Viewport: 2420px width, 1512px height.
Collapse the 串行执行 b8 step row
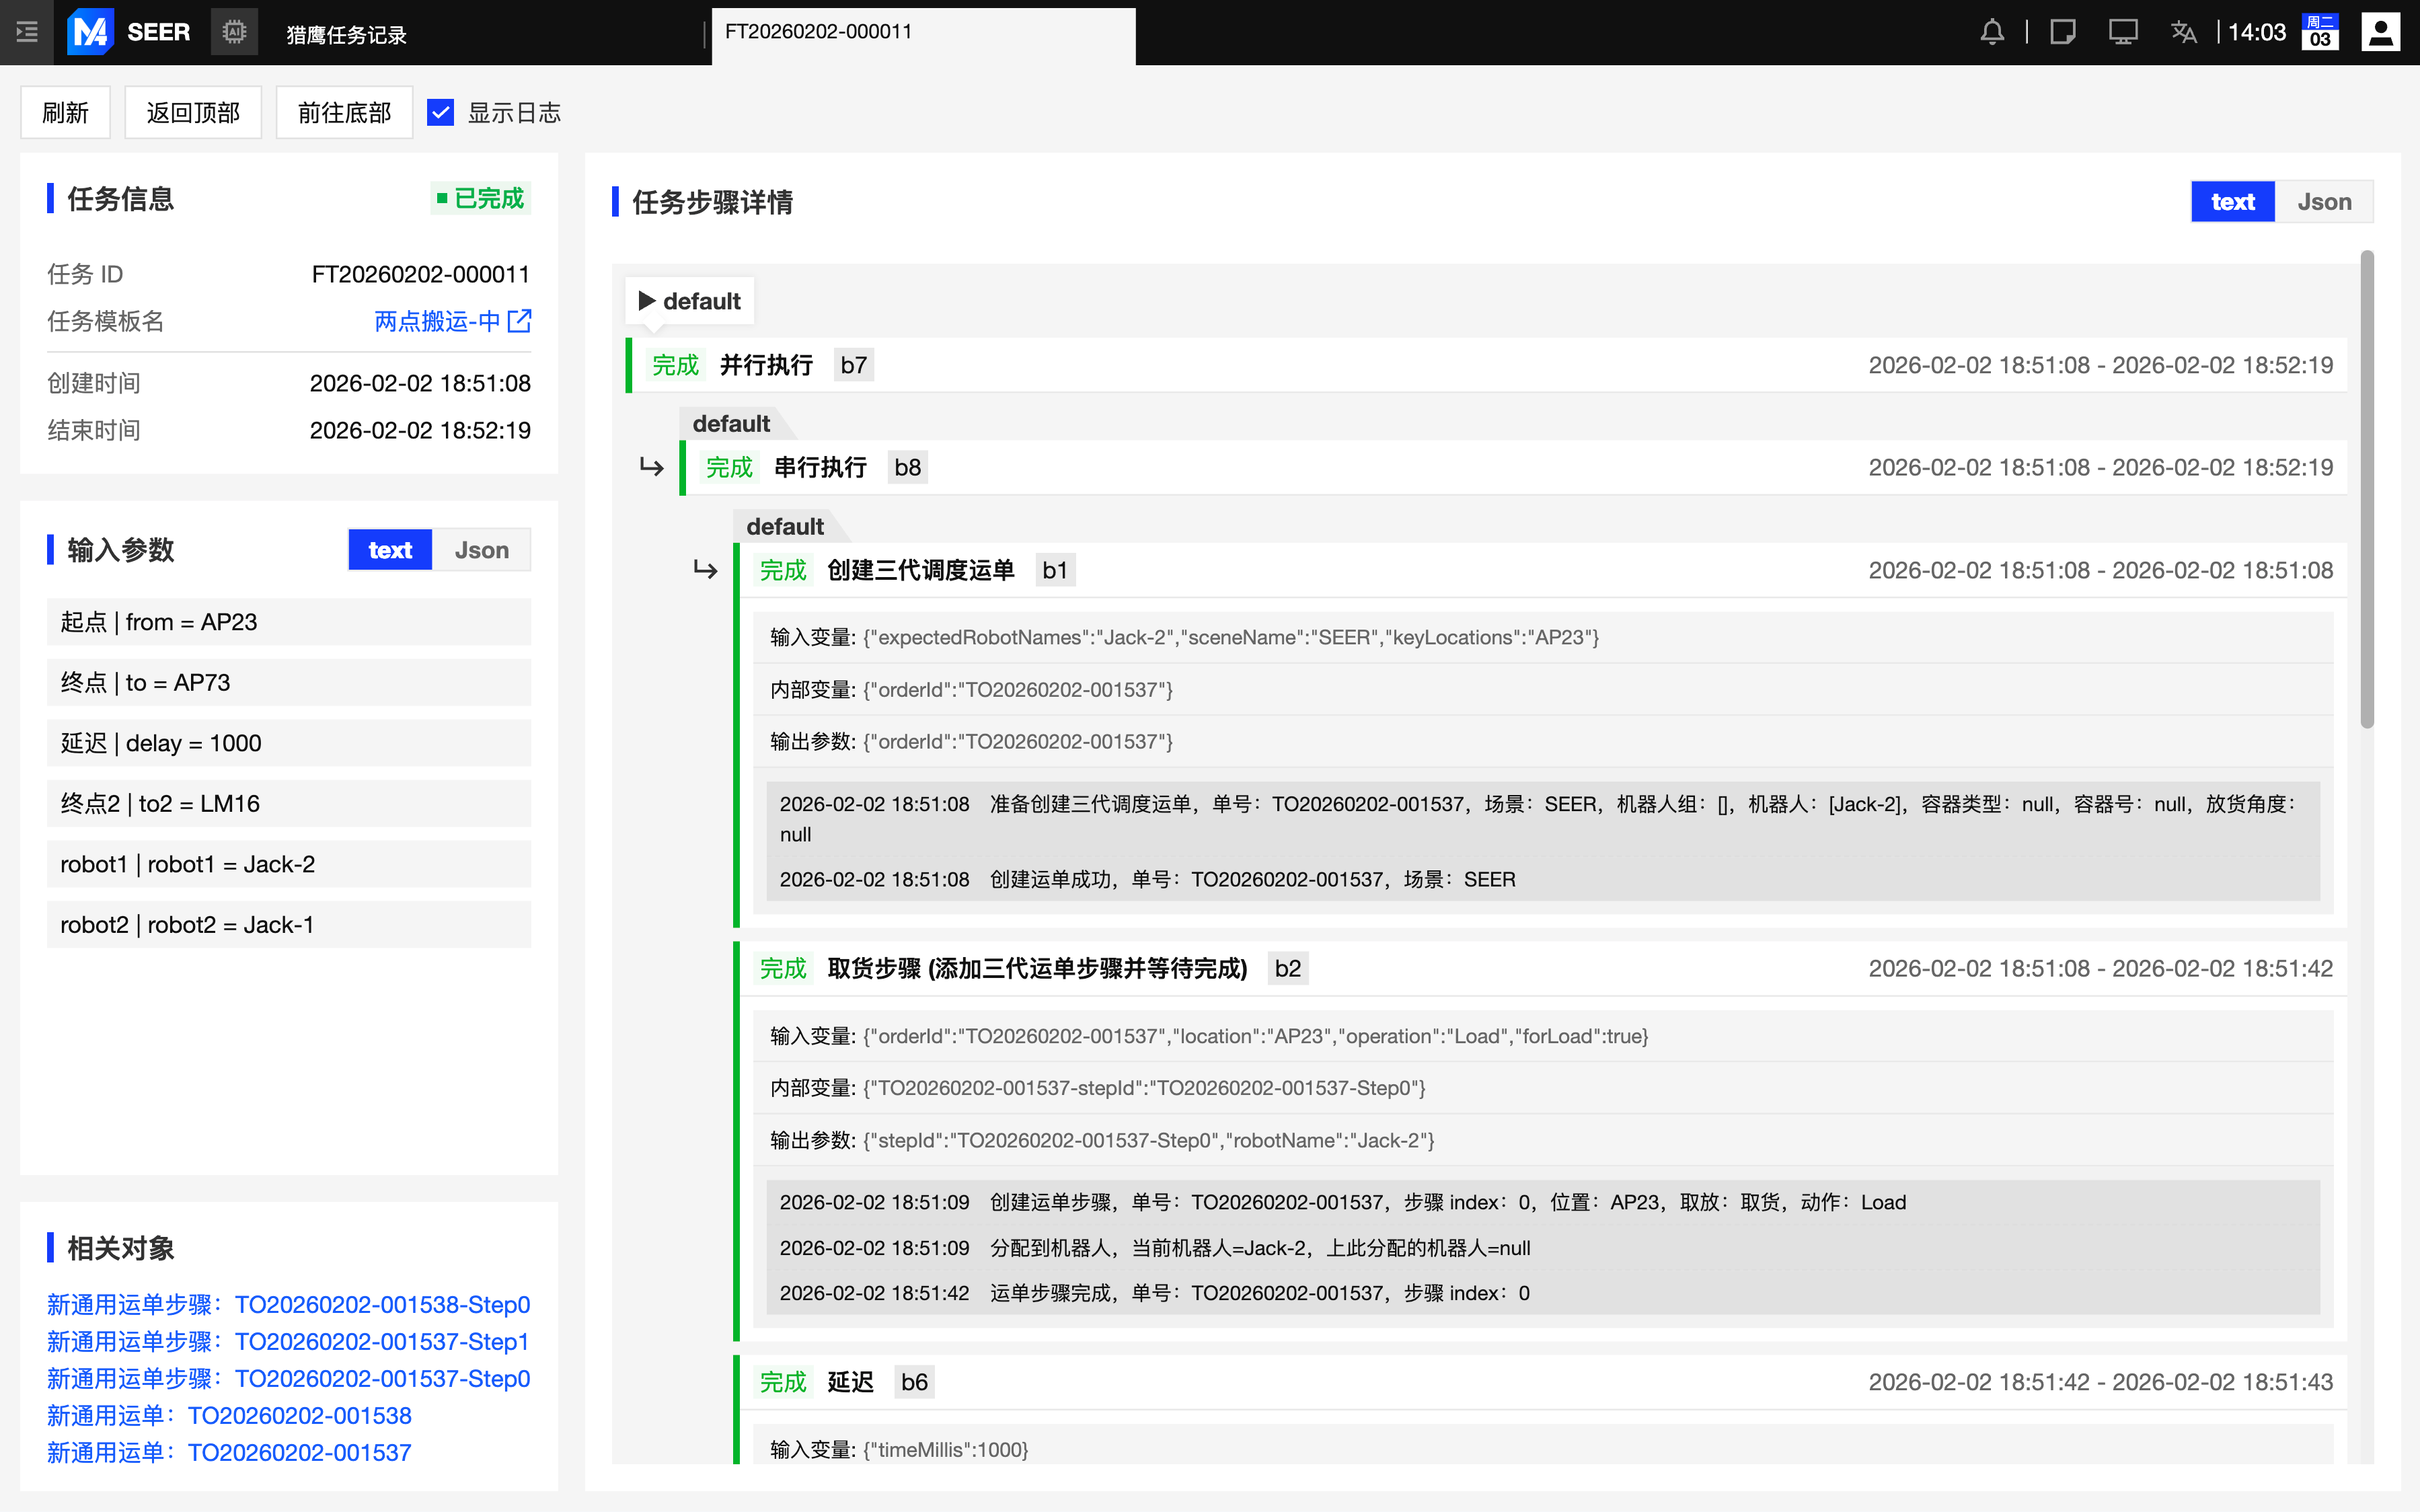pos(820,467)
